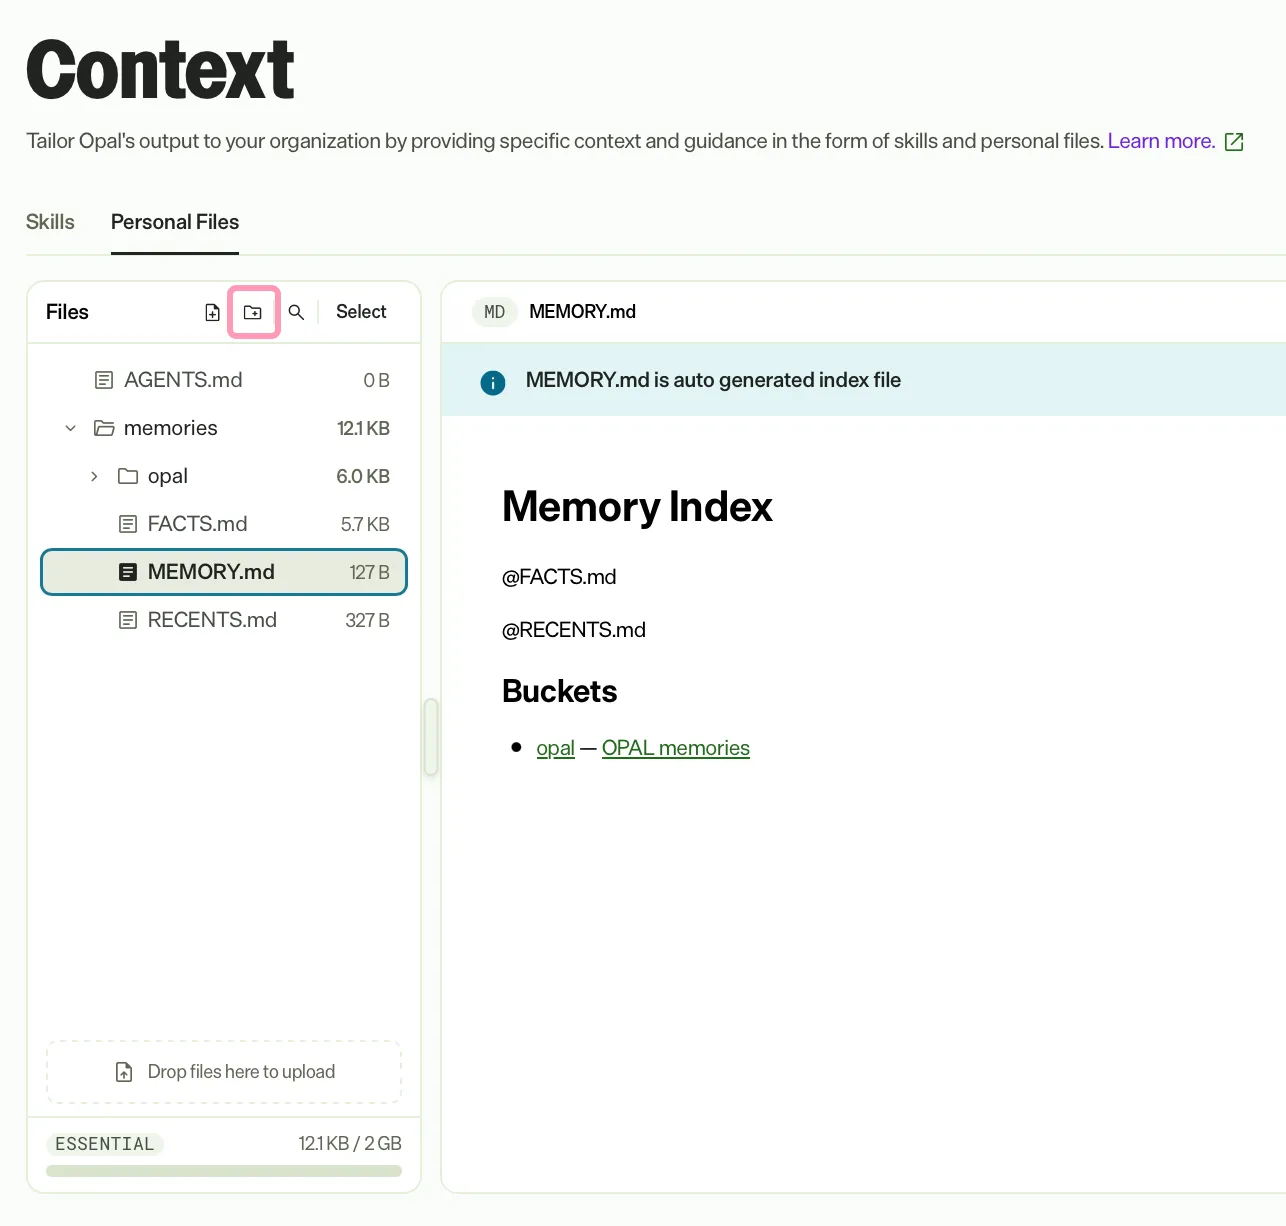1286x1226 pixels.
Task: Expand the opal folder chevron
Action: (x=94, y=476)
